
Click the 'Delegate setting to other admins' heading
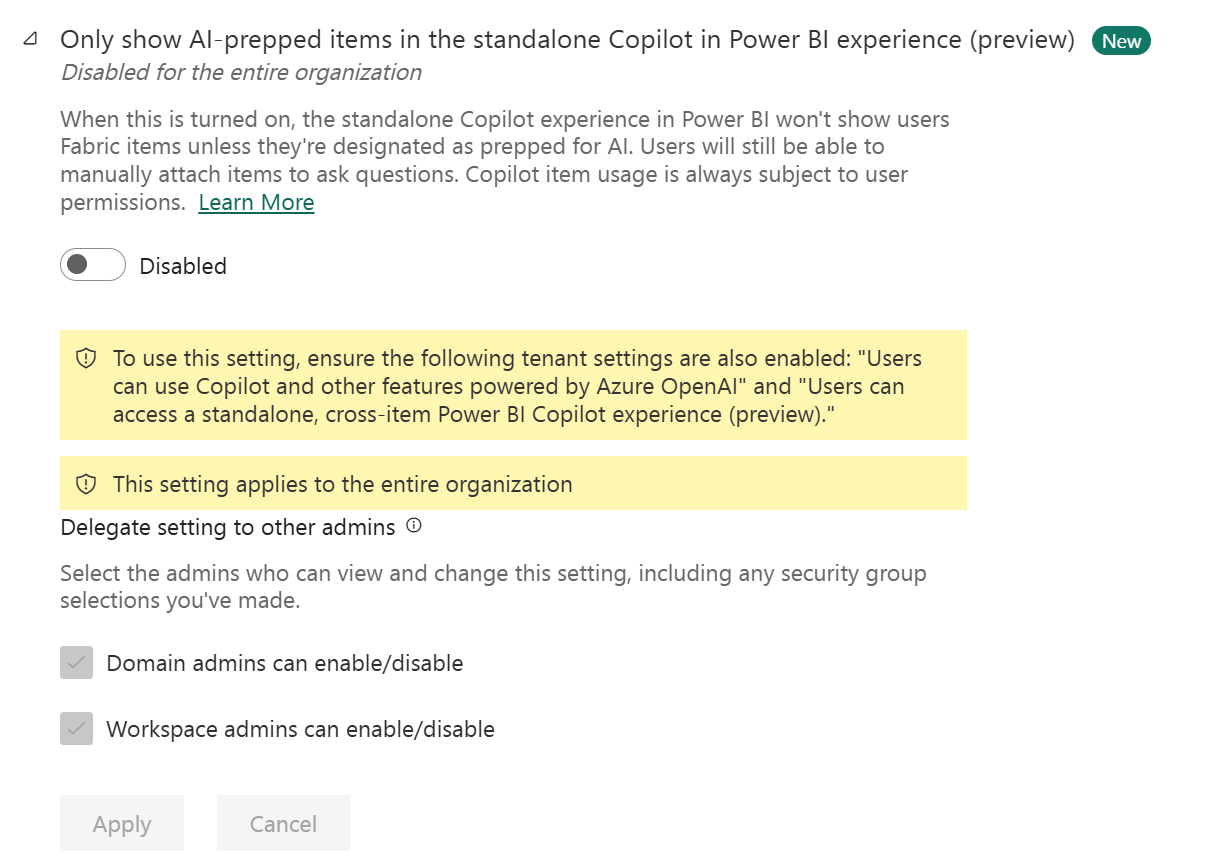coord(228,527)
